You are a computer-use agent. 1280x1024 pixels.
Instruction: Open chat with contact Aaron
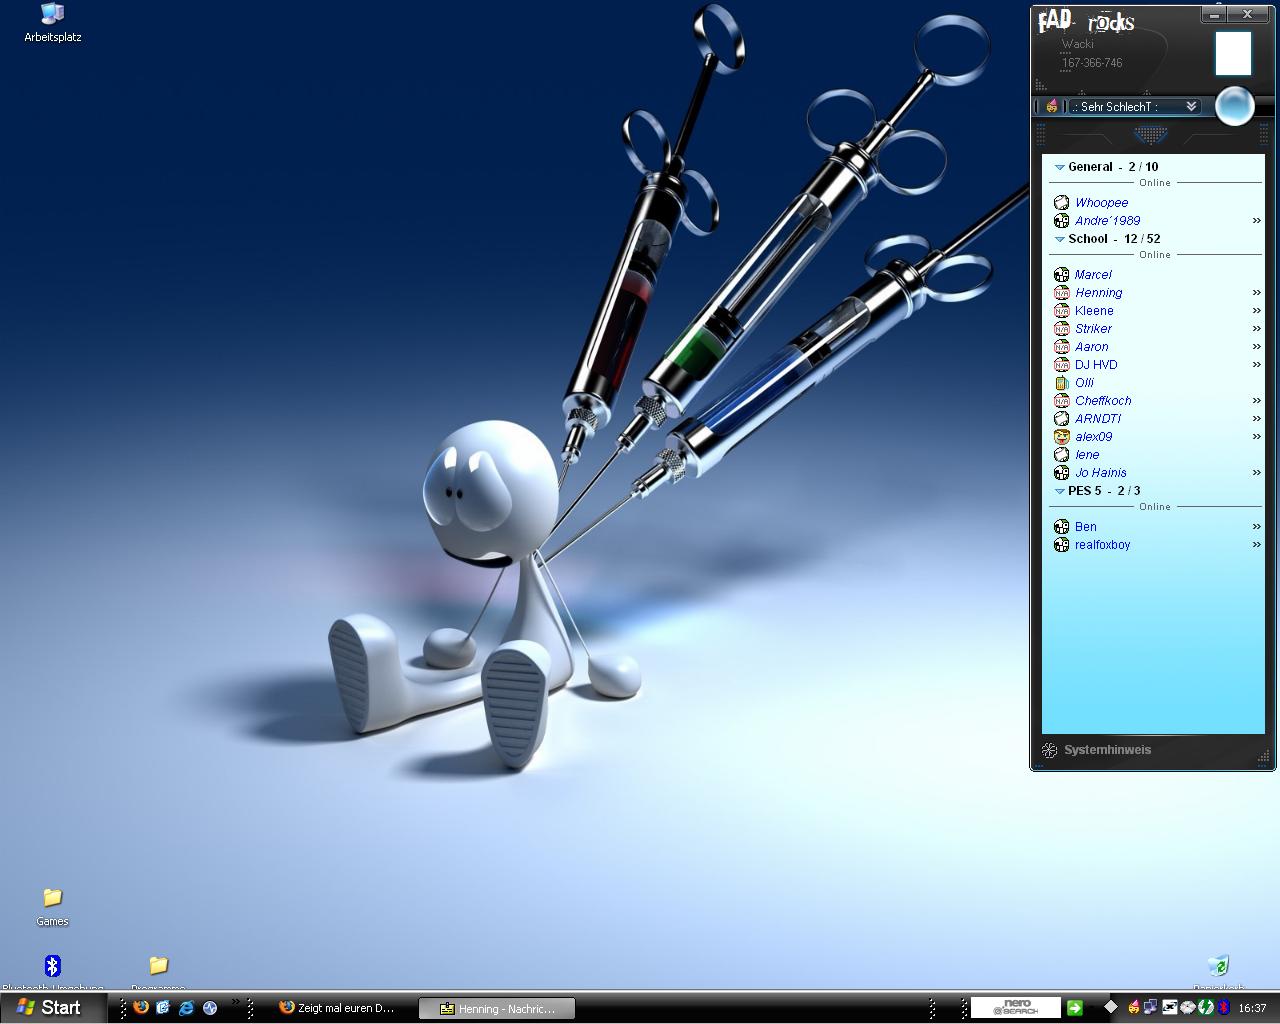click(x=1091, y=347)
